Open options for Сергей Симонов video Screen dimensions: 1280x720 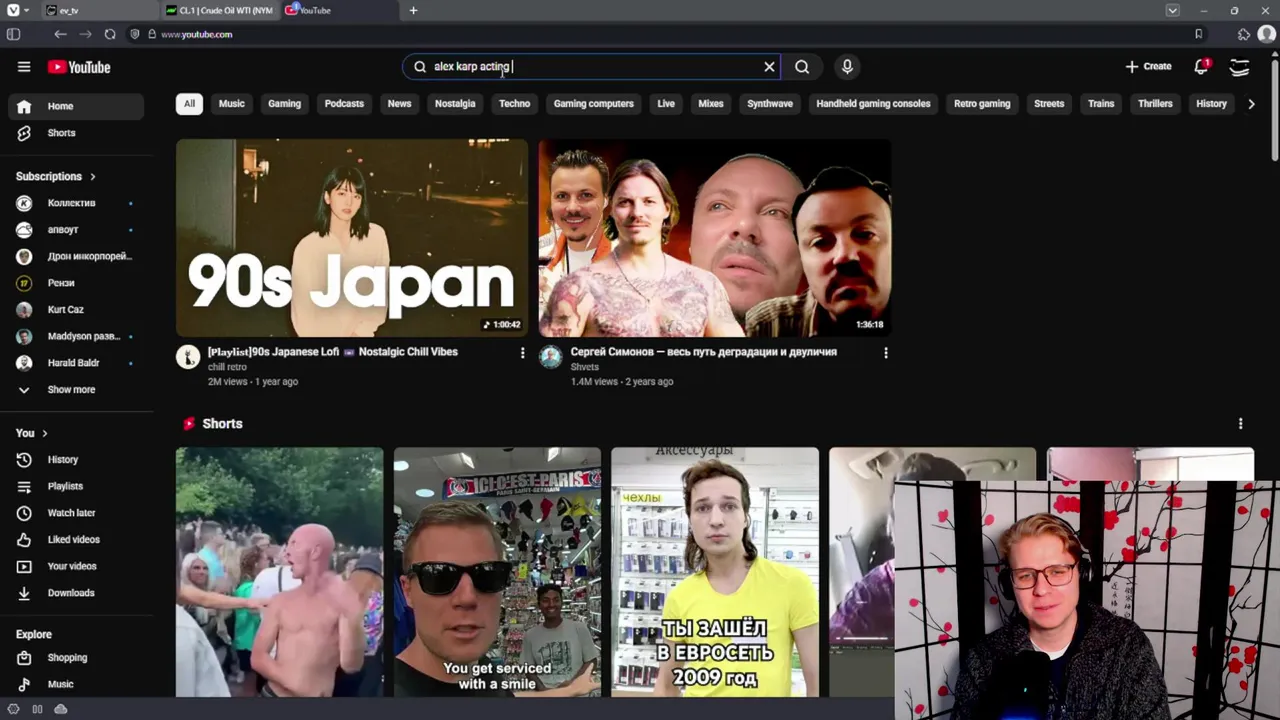click(x=885, y=353)
